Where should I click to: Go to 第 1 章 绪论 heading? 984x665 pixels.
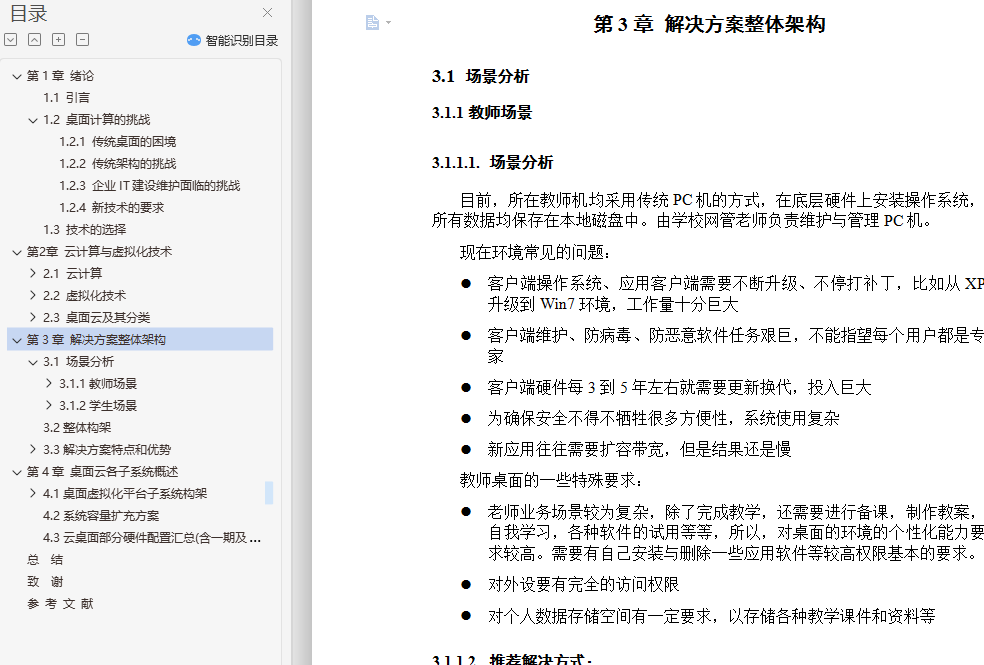point(60,76)
